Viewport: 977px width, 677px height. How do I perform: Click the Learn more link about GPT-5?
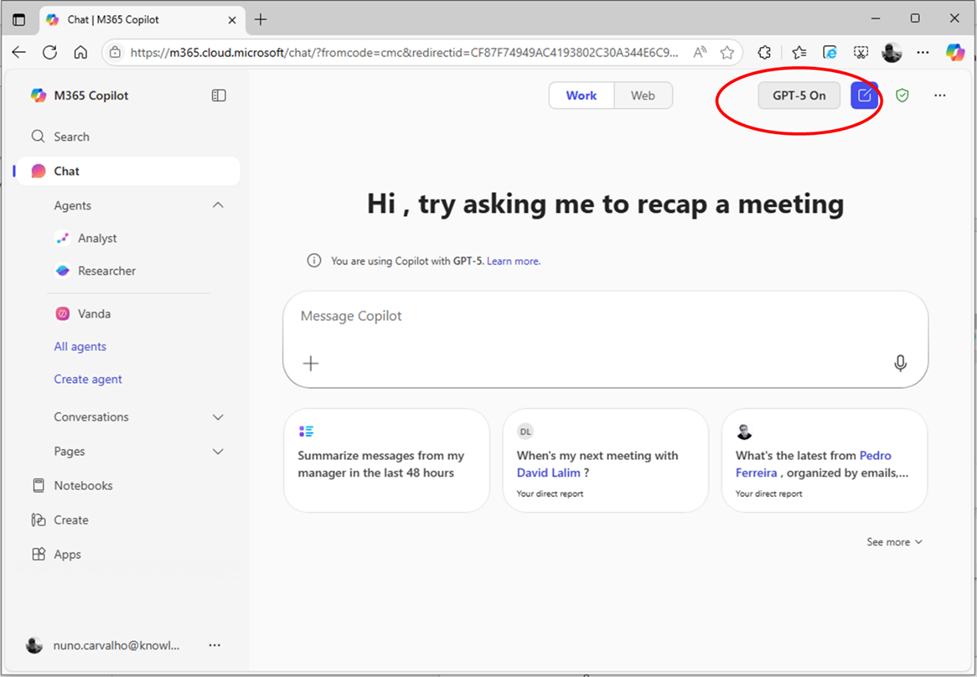(x=513, y=261)
